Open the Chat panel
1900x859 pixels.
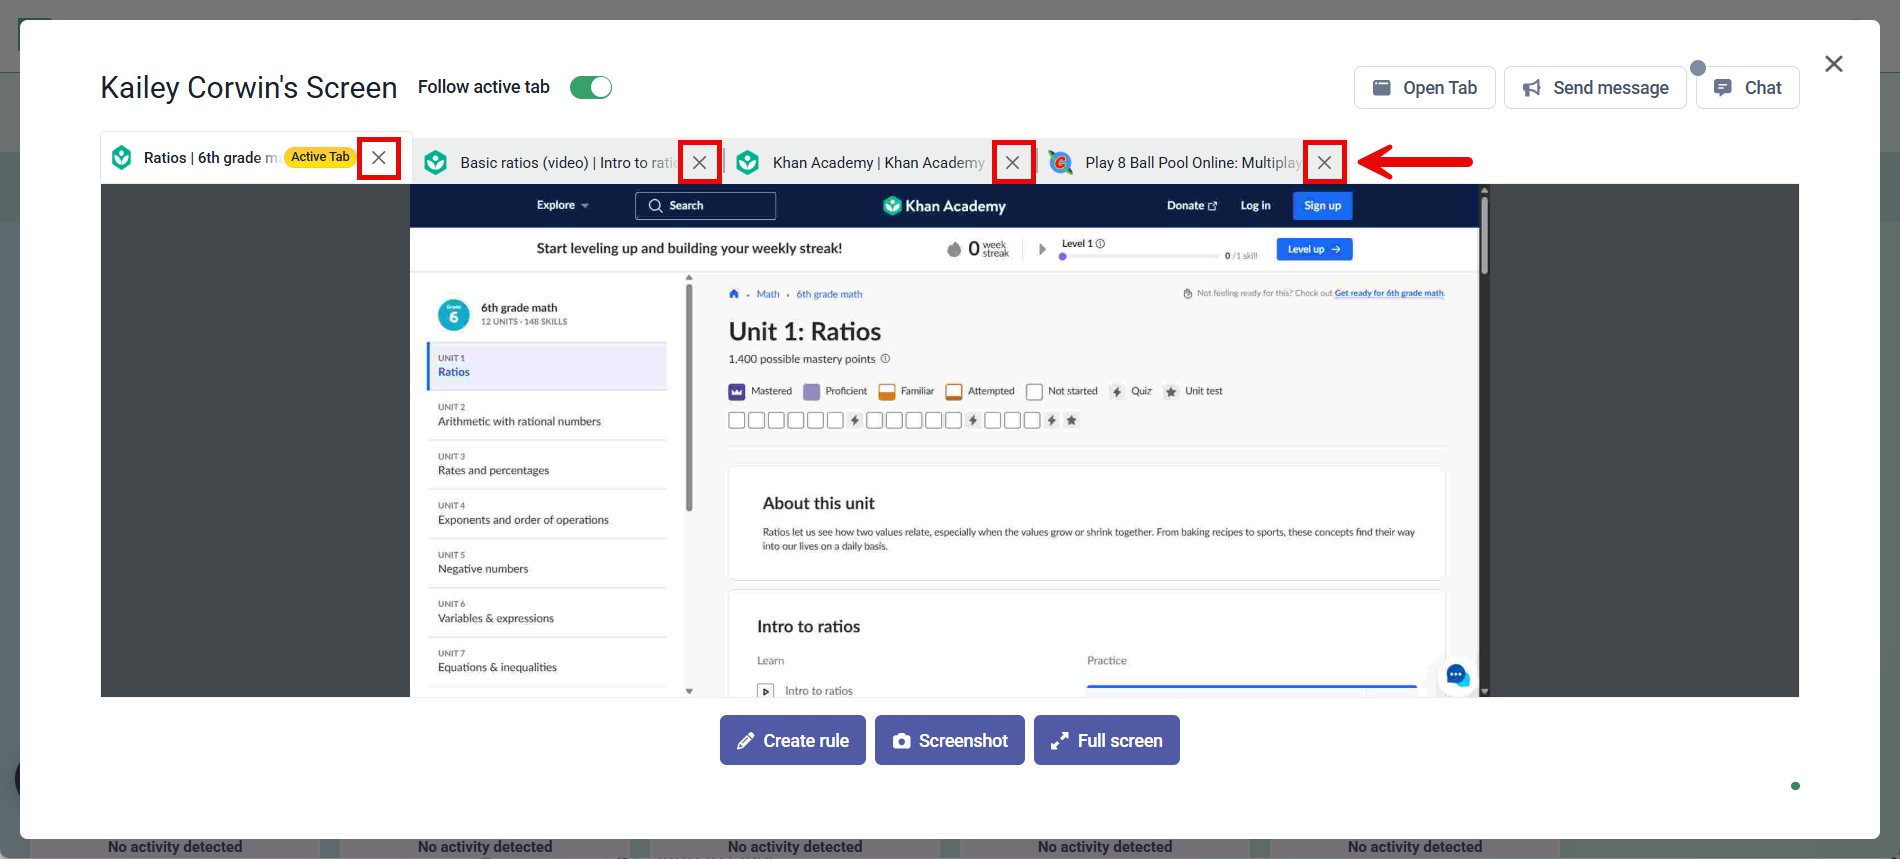[1748, 88]
